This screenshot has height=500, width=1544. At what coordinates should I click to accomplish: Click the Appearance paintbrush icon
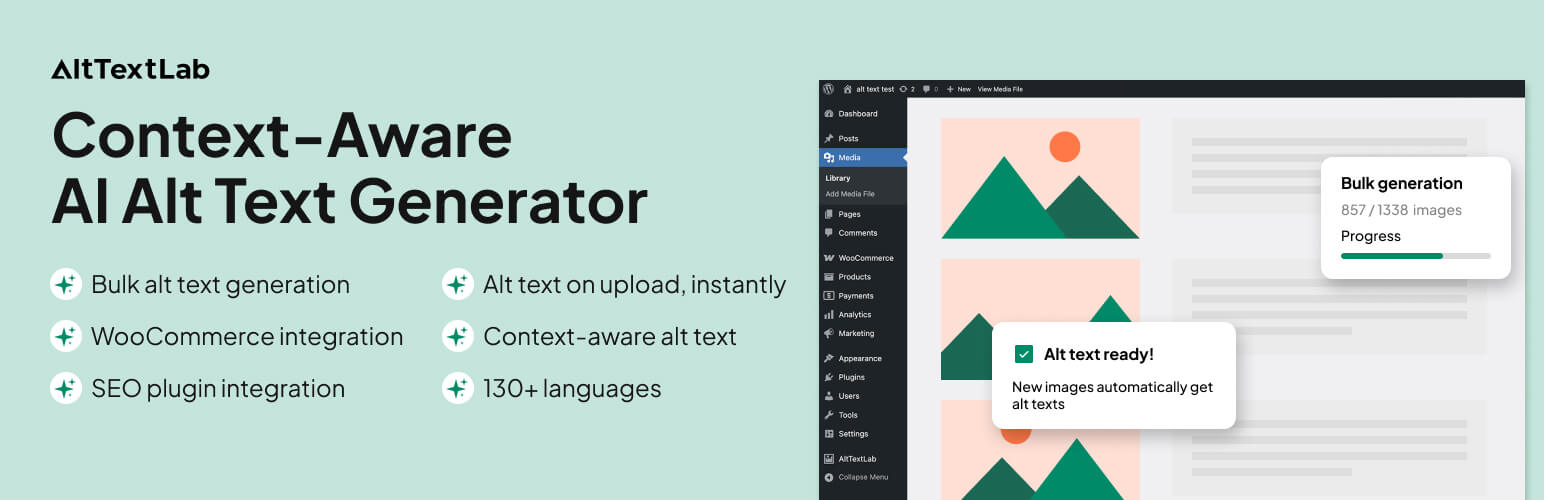tap(829, 358)
